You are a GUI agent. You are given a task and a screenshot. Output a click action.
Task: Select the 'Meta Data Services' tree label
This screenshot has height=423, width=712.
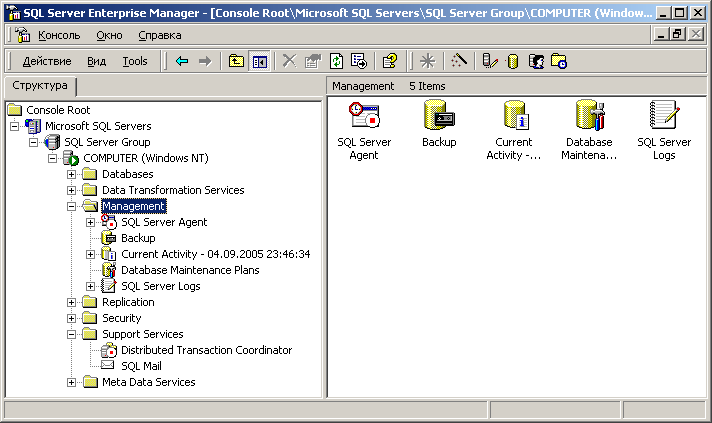148,382
